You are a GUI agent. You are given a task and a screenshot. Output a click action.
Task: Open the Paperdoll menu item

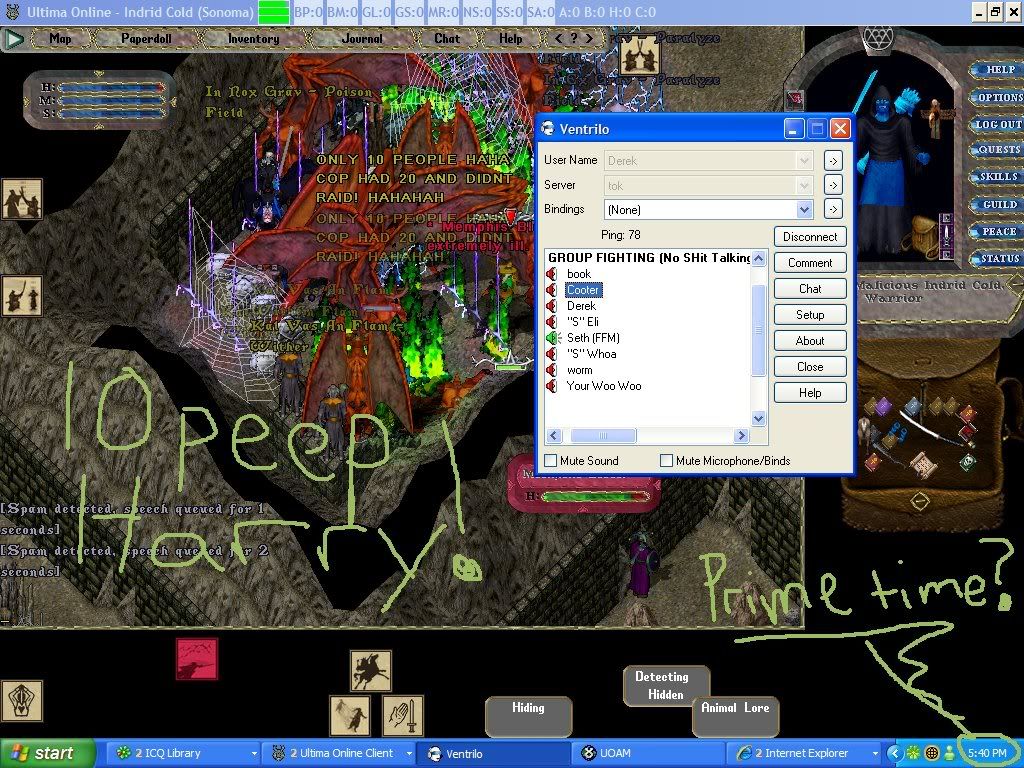tap(146, 39)
